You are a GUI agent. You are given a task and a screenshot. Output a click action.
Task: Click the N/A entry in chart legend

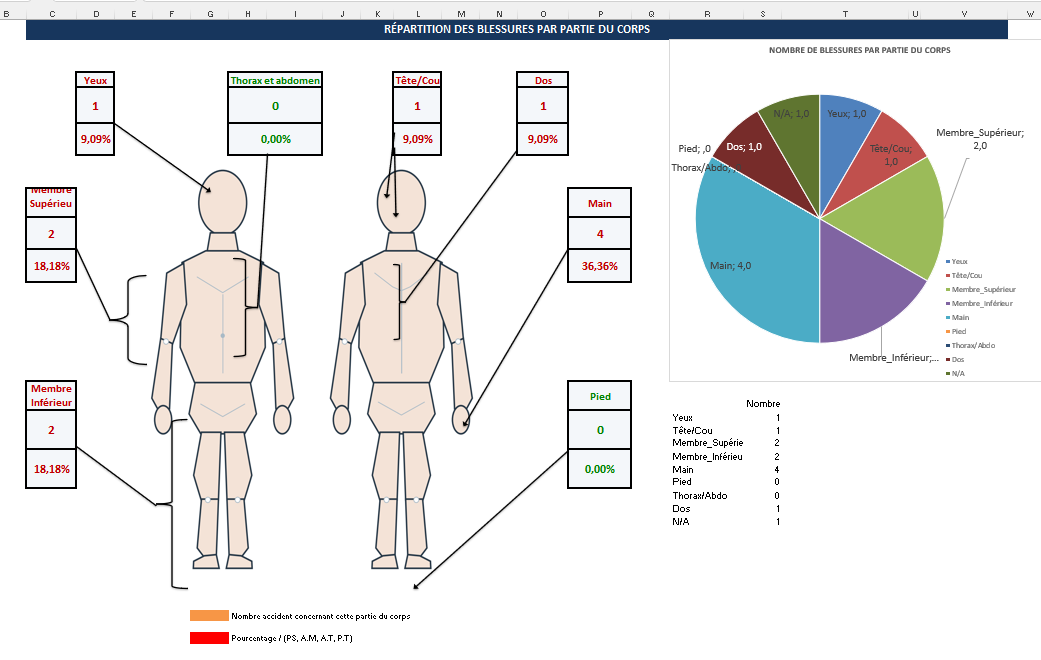(x=955, y=373)
